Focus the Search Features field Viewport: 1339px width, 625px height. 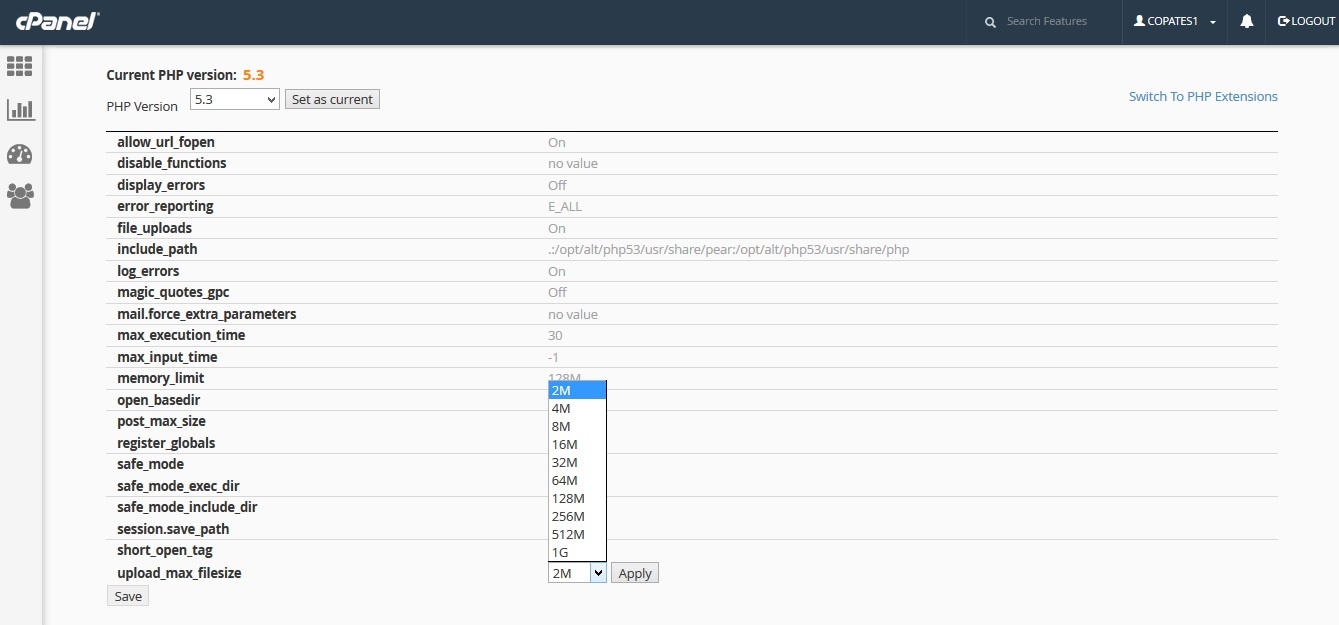click(1047, 21)
